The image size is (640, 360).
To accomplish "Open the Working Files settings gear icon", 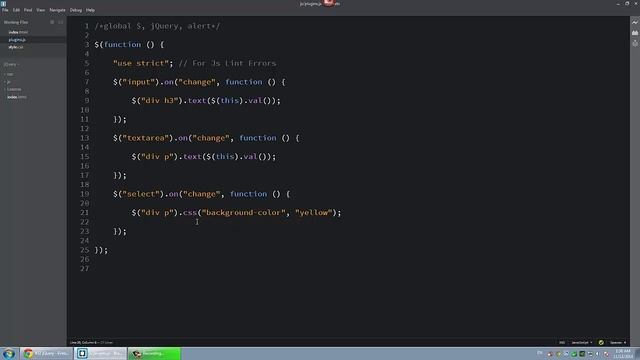I will coord(52,22).
